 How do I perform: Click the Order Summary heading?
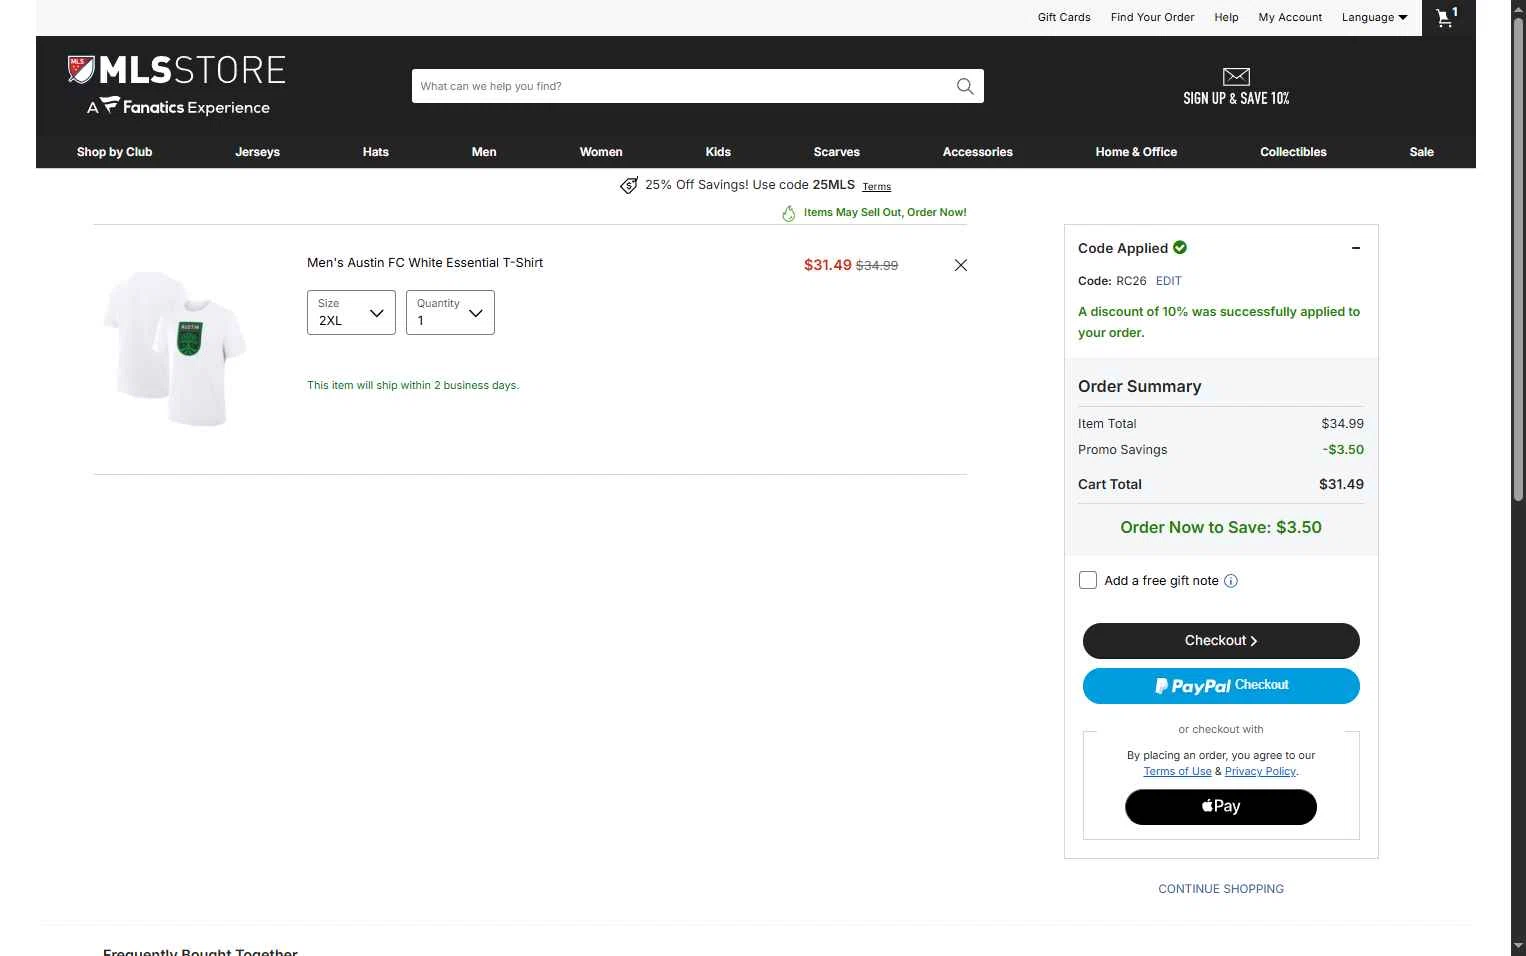(1139, 386)
